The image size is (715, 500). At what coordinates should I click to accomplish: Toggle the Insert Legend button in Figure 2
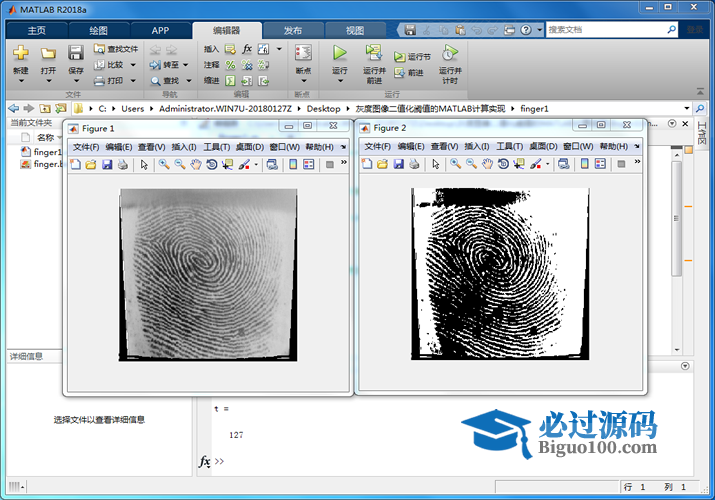tap(600, 164)
